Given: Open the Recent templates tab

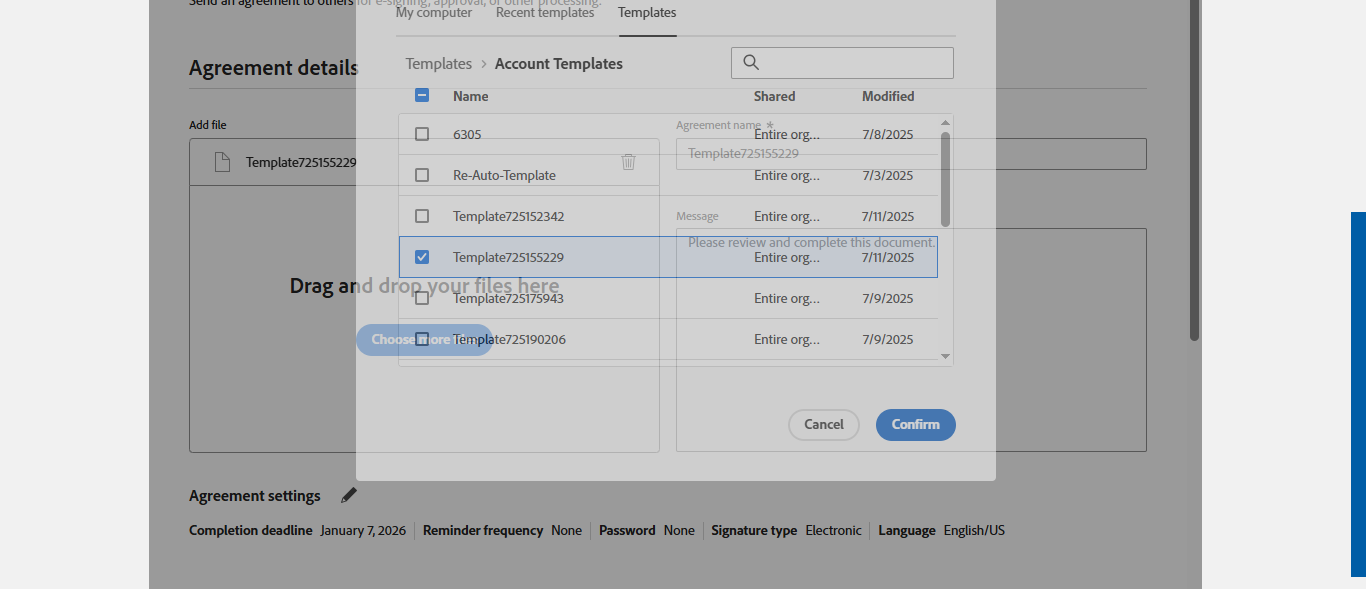Looking at the screenshot, I should pyautogui.click(x=545, y=13).
